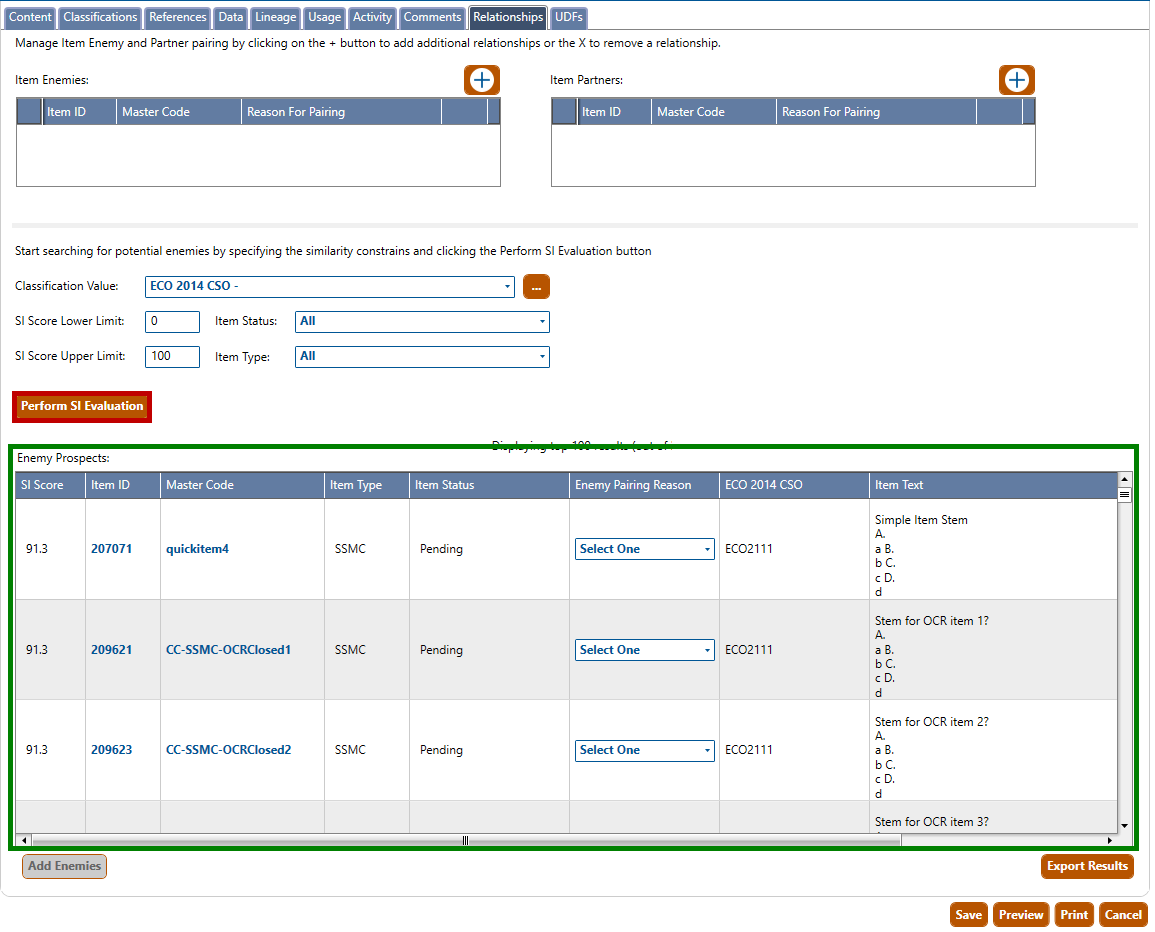Open the Item Type dropdown

click(x=421, y=356)
